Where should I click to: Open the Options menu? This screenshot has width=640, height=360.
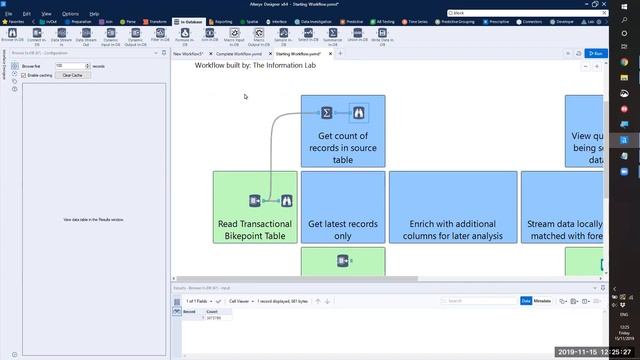(x=70, y=13)
